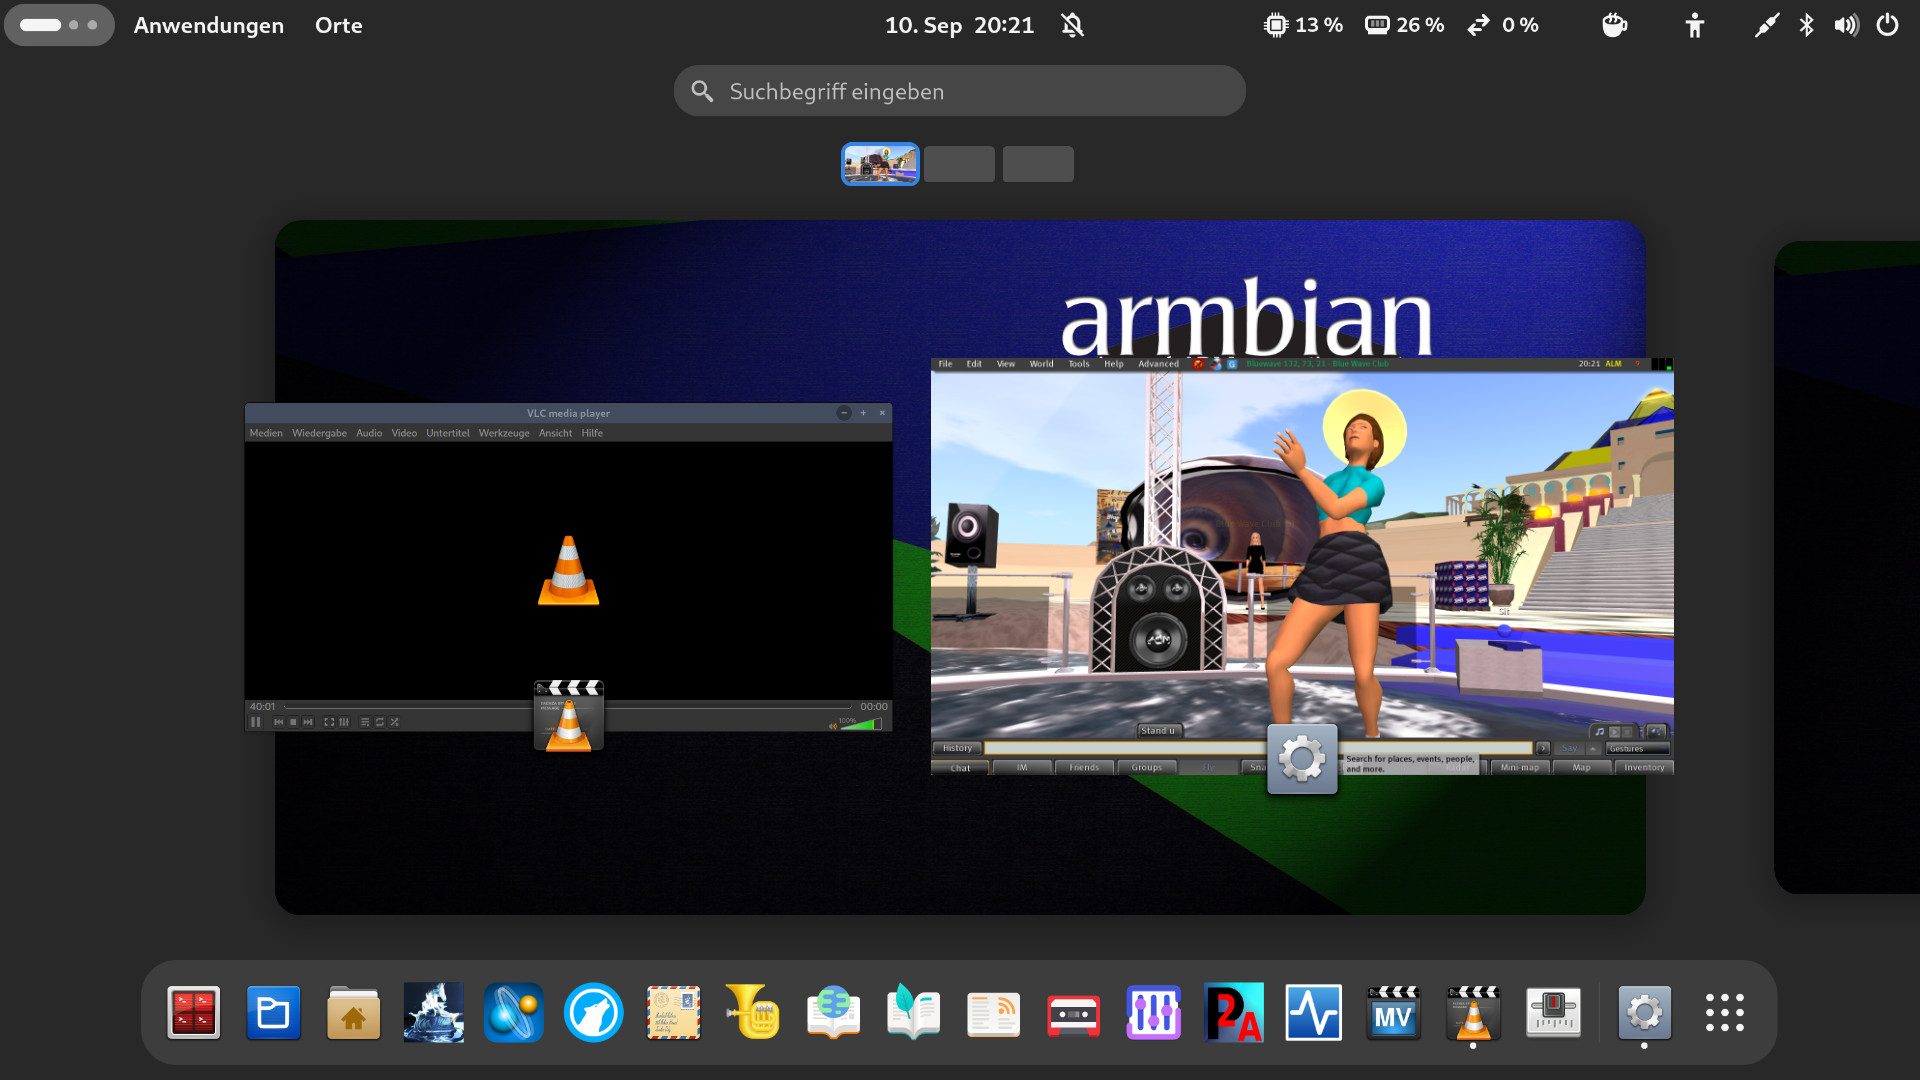
Task: Open the red cassette tape app
Action: click(x=1073, y=1013)
